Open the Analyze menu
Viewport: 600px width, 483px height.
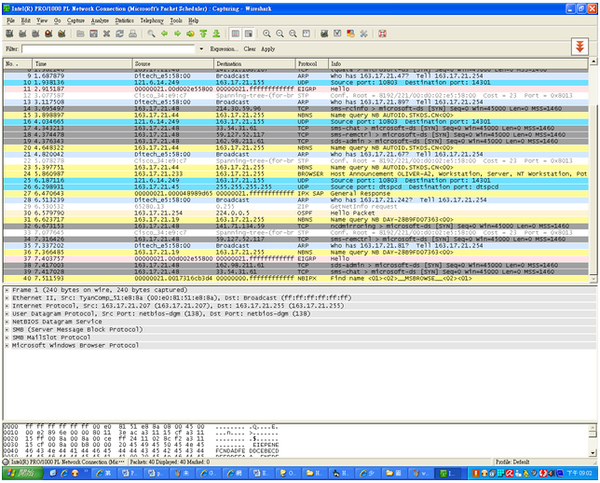tap(99, 21)
